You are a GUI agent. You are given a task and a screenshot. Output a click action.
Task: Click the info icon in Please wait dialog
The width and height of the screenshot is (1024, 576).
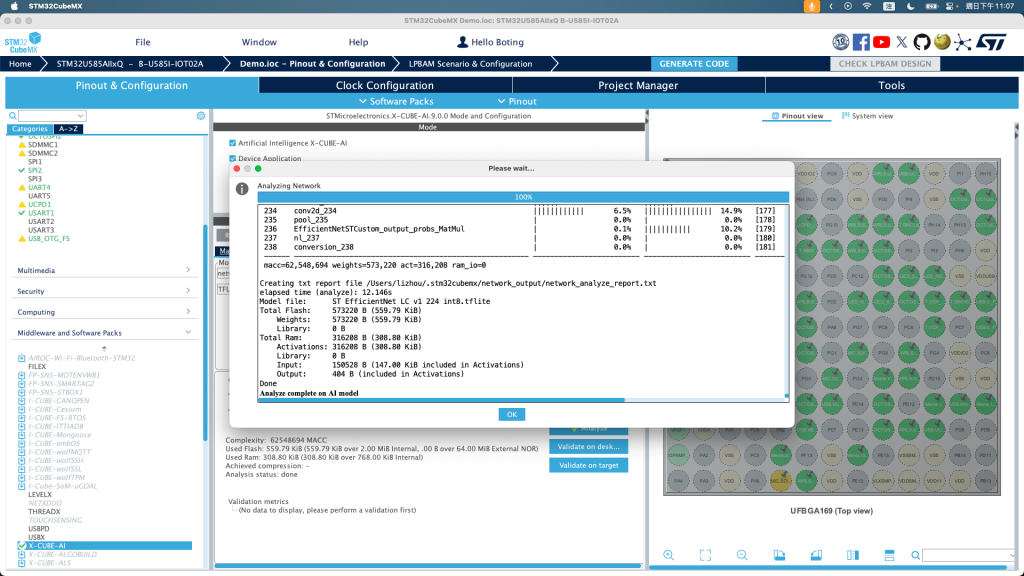point(242,189)
